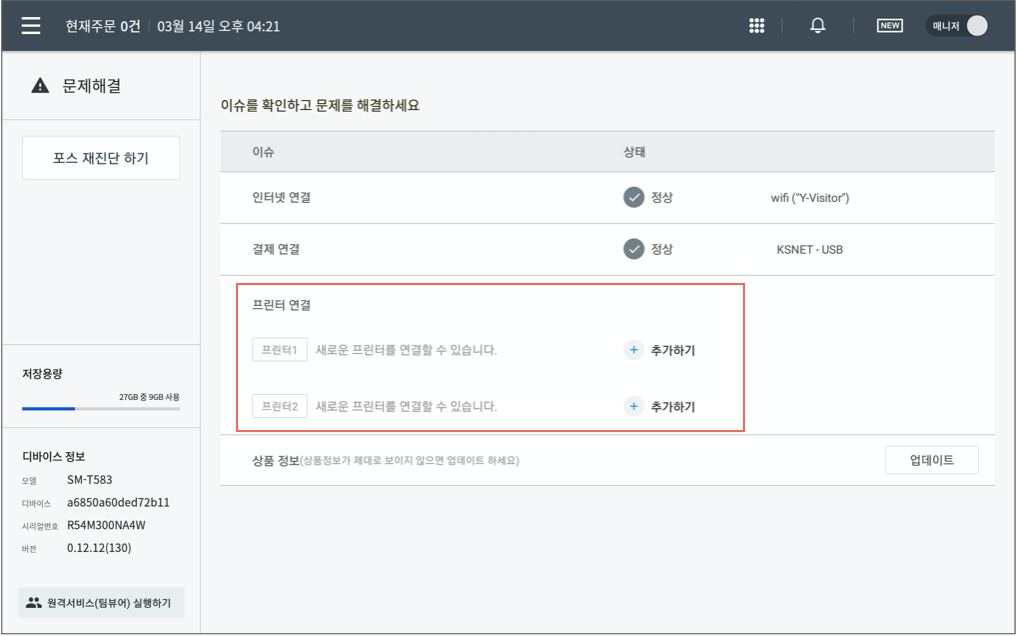Click the 03월 14일 오후 04:21 timestamp
The image size is (1017, 636).
tap(219, 26)
